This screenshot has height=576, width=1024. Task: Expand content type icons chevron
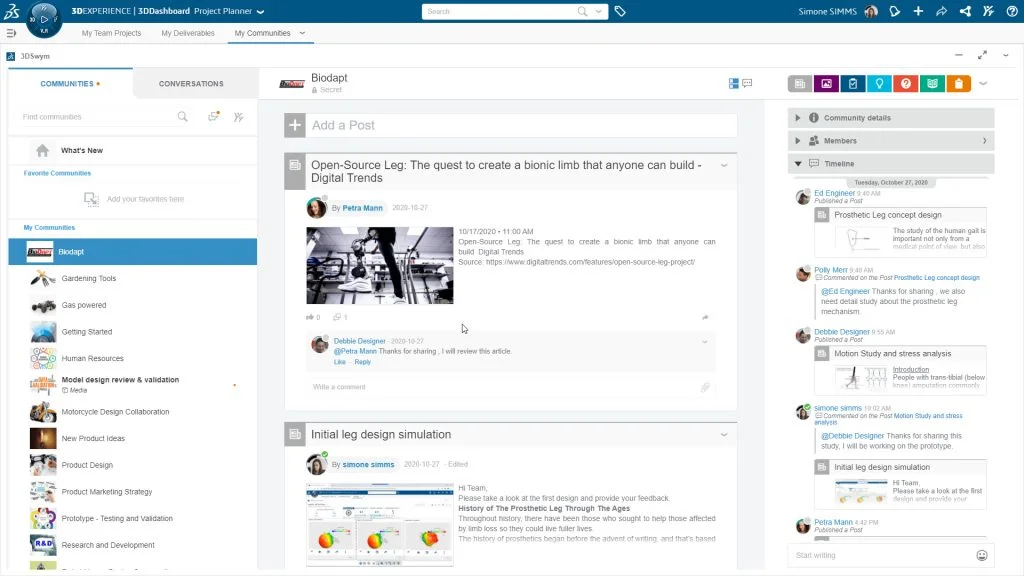point(983,84)
